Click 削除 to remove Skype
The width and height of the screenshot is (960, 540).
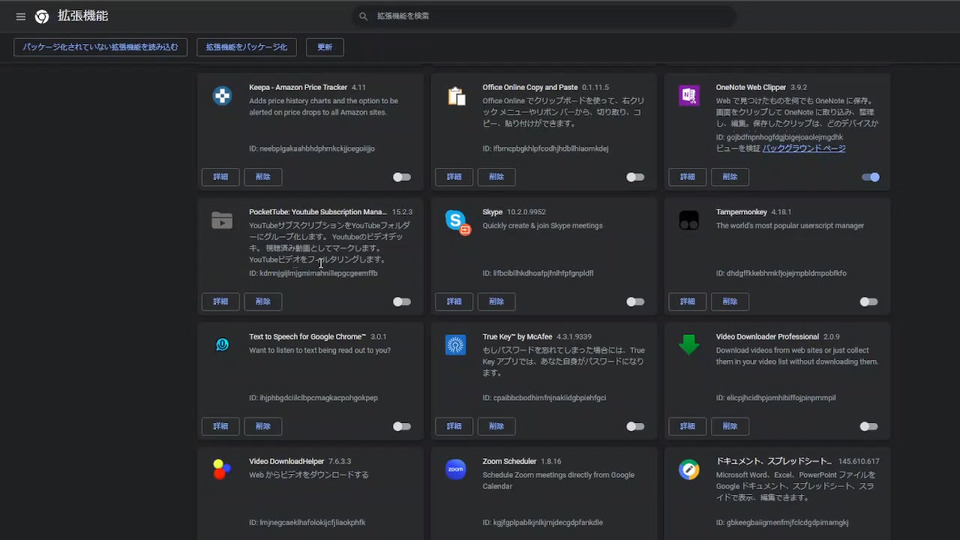497,302
